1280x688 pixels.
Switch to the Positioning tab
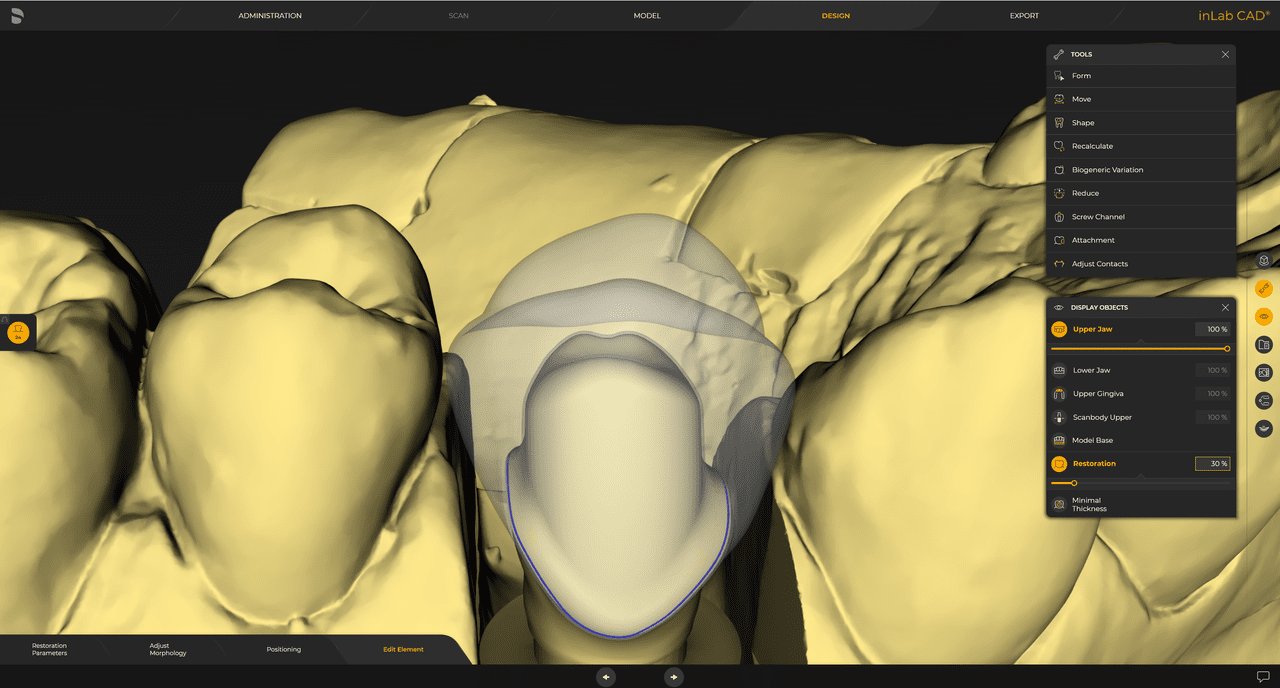coord(283,649)
